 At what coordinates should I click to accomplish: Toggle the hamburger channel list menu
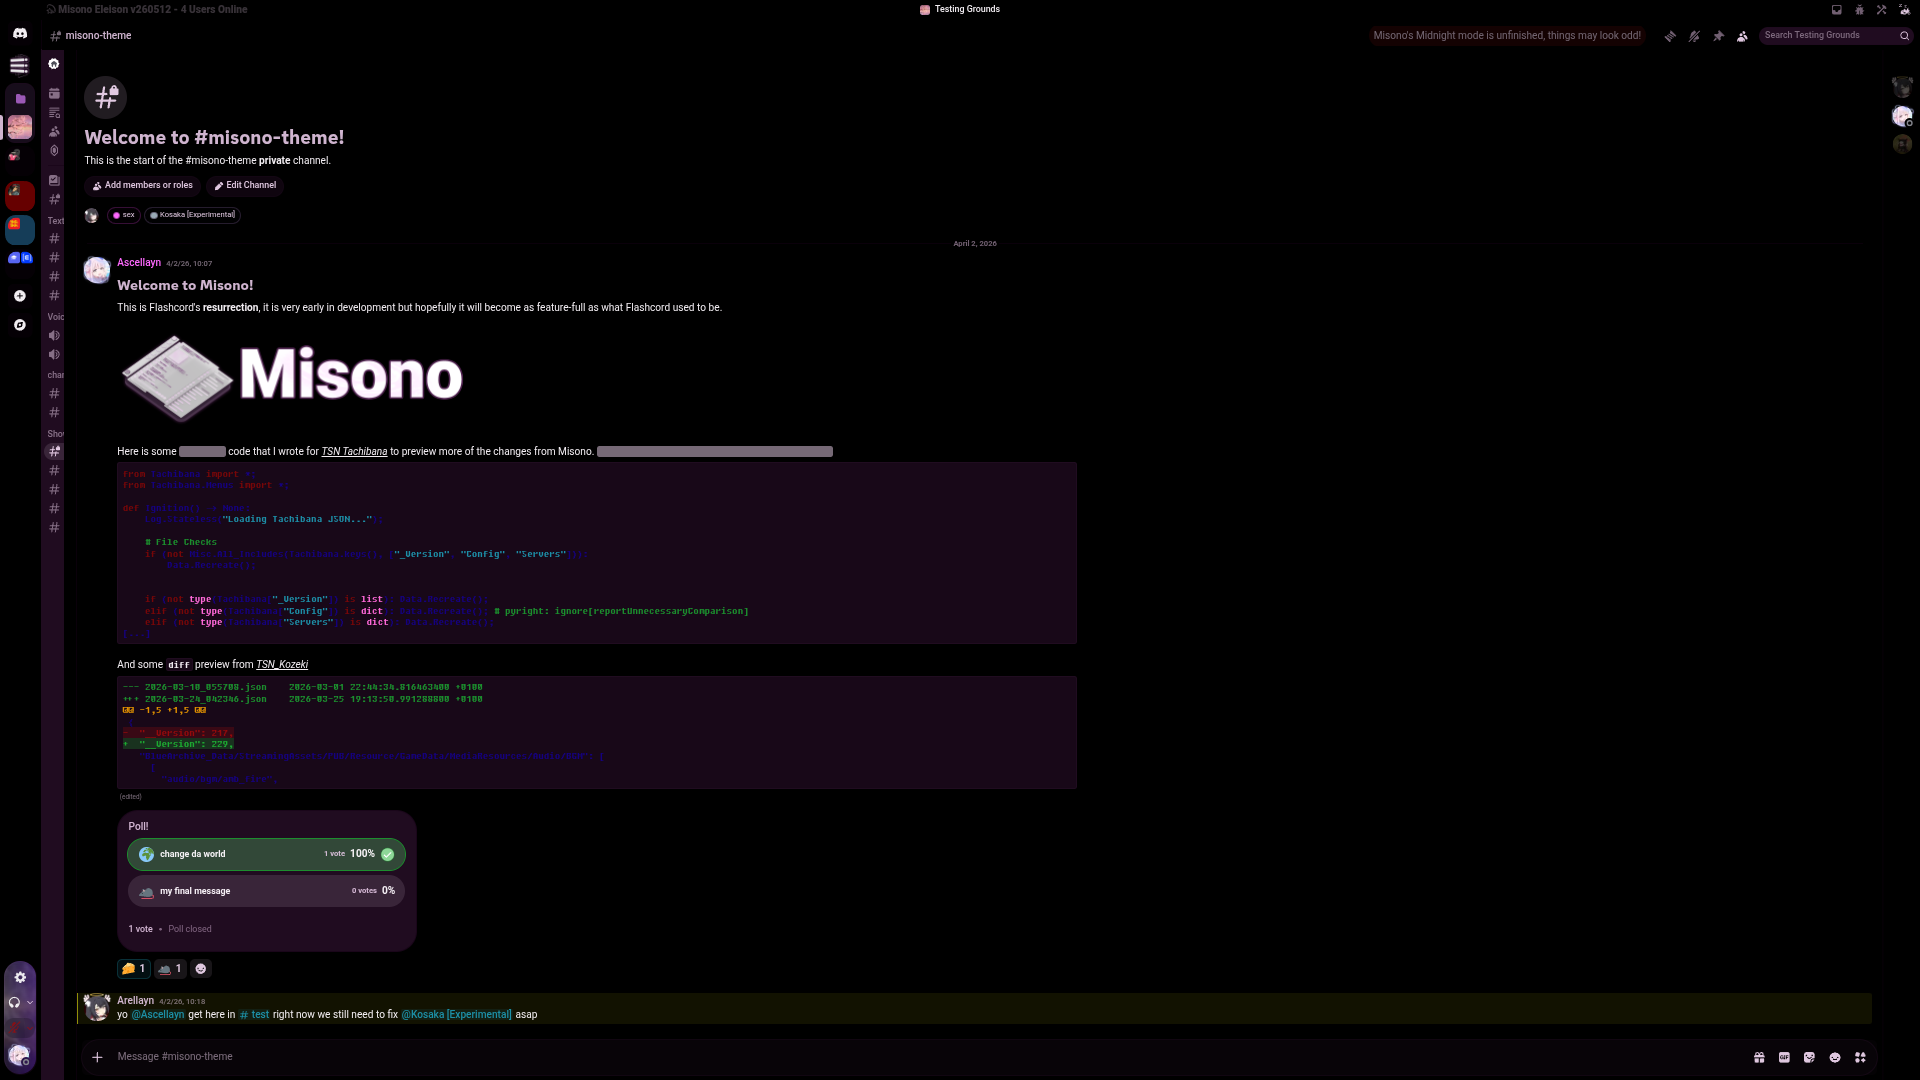tap(19, 66)
